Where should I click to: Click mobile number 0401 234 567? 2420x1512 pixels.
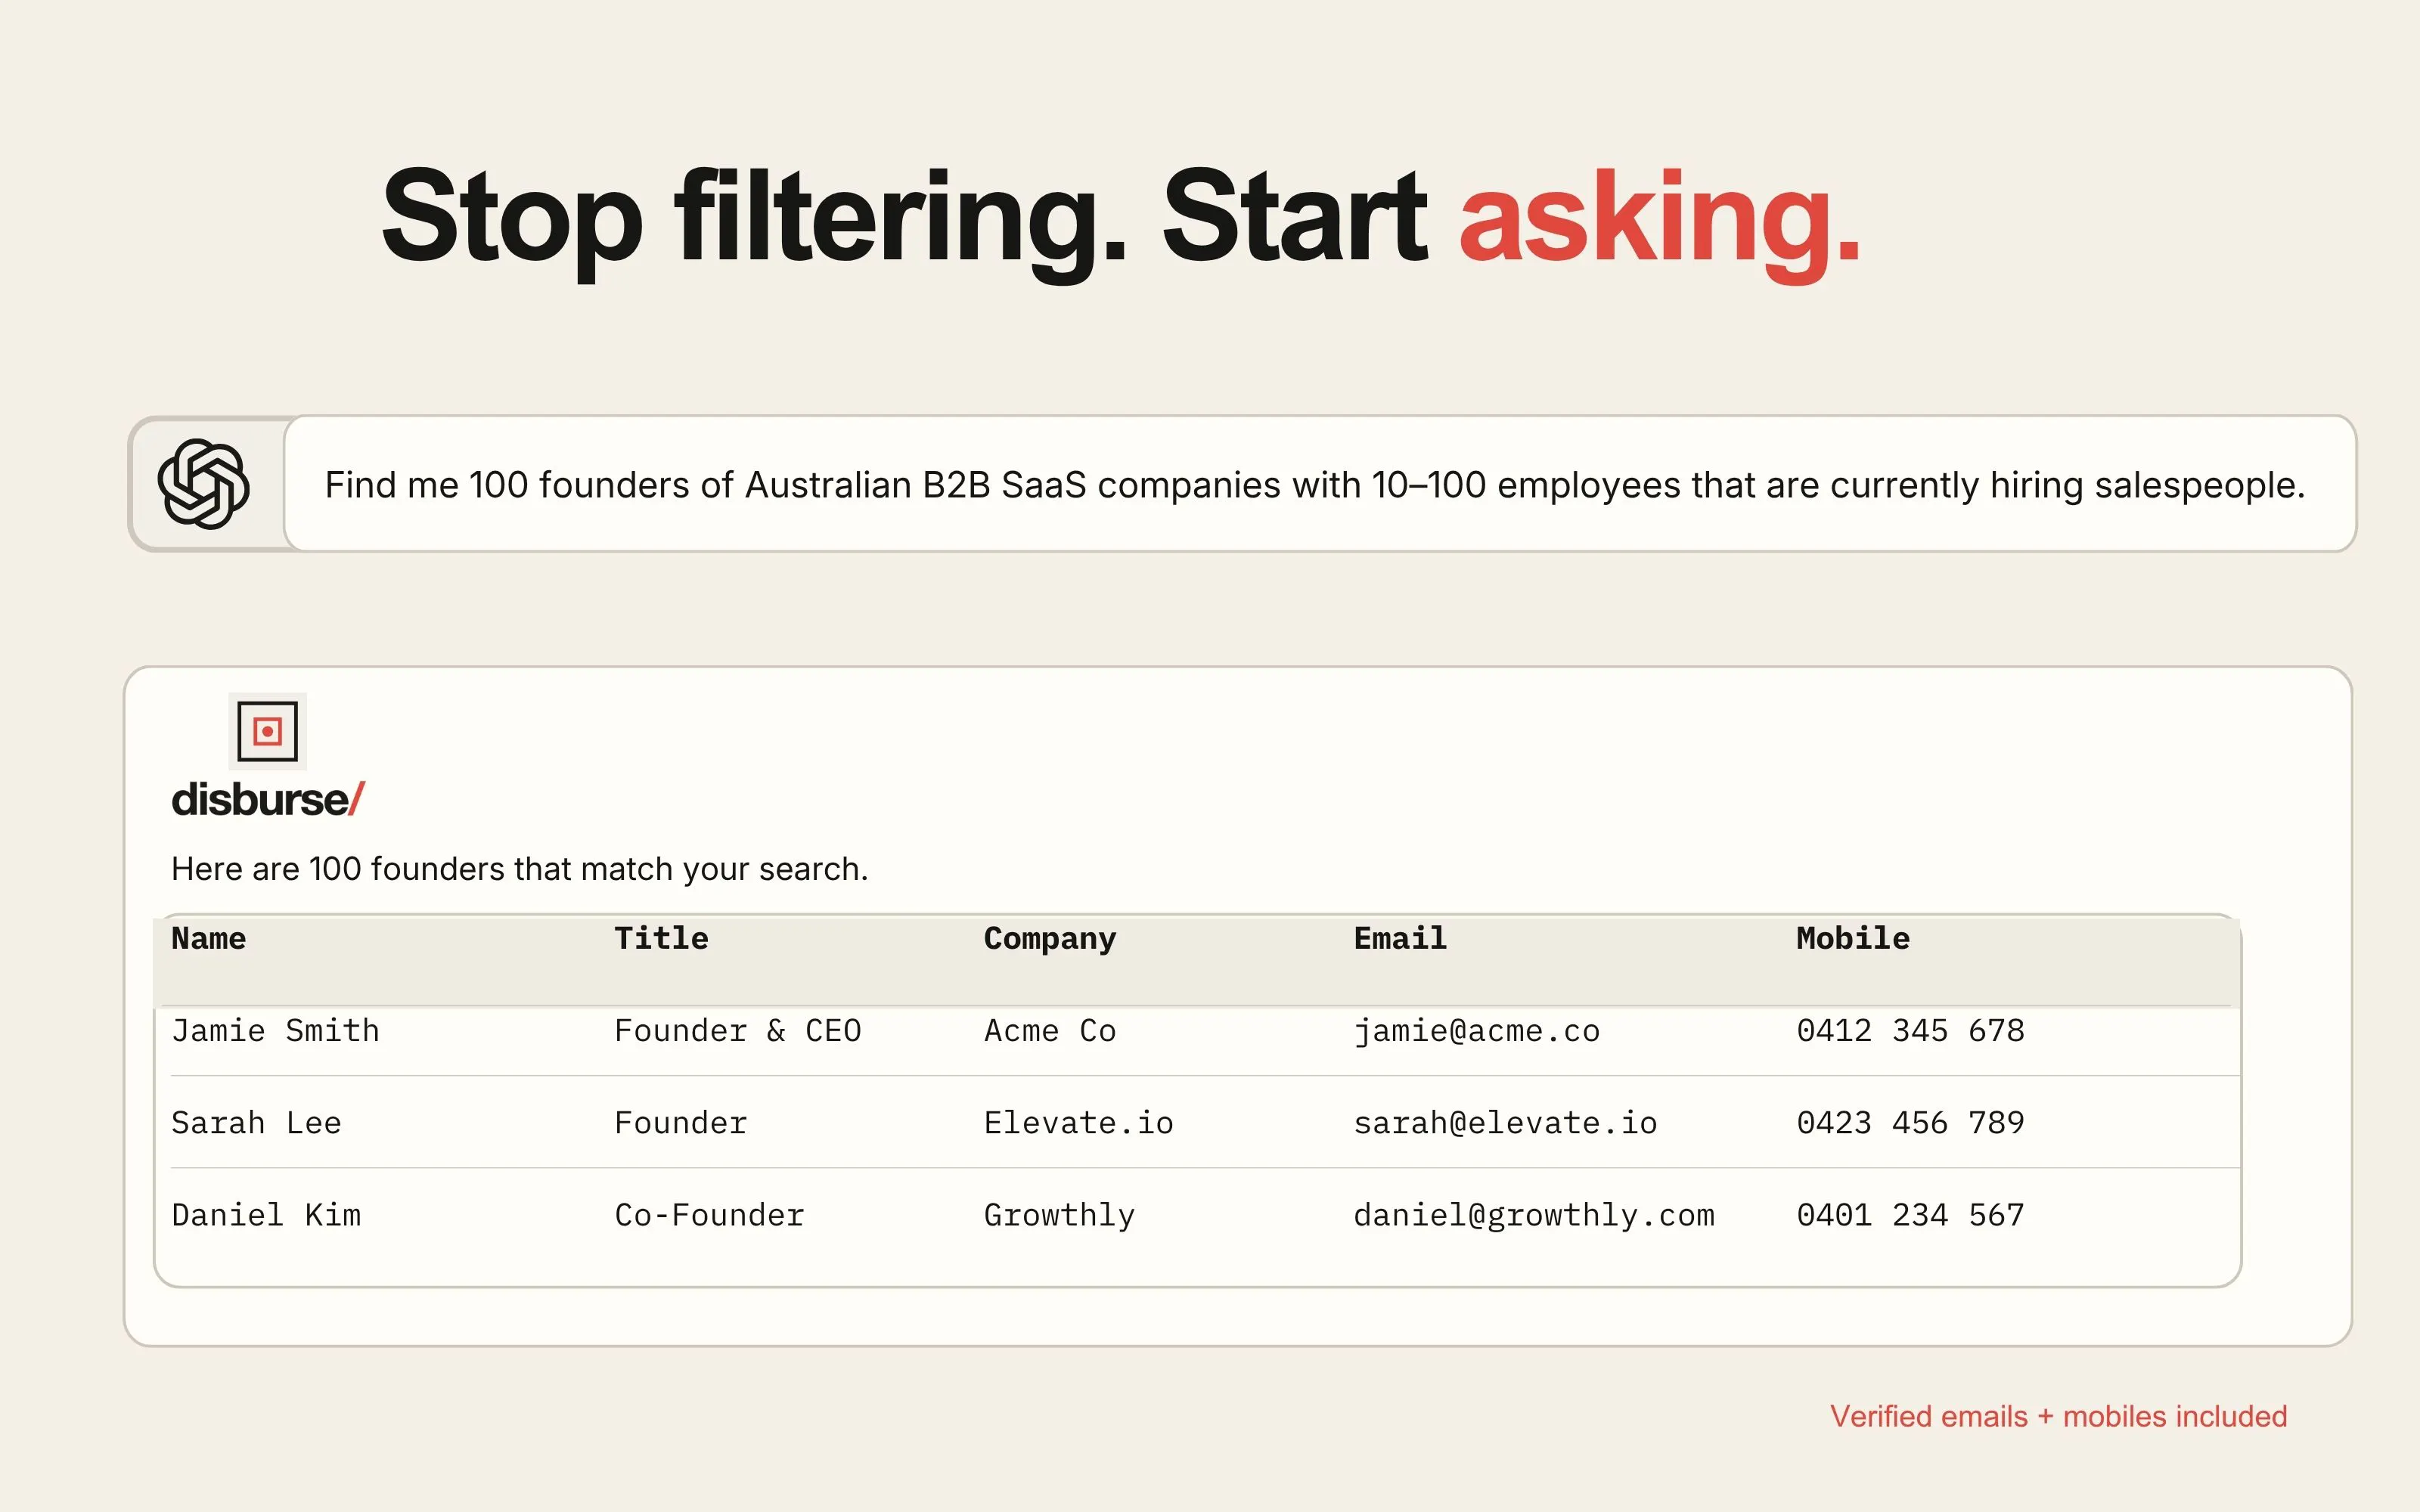click(1911, 1215)
